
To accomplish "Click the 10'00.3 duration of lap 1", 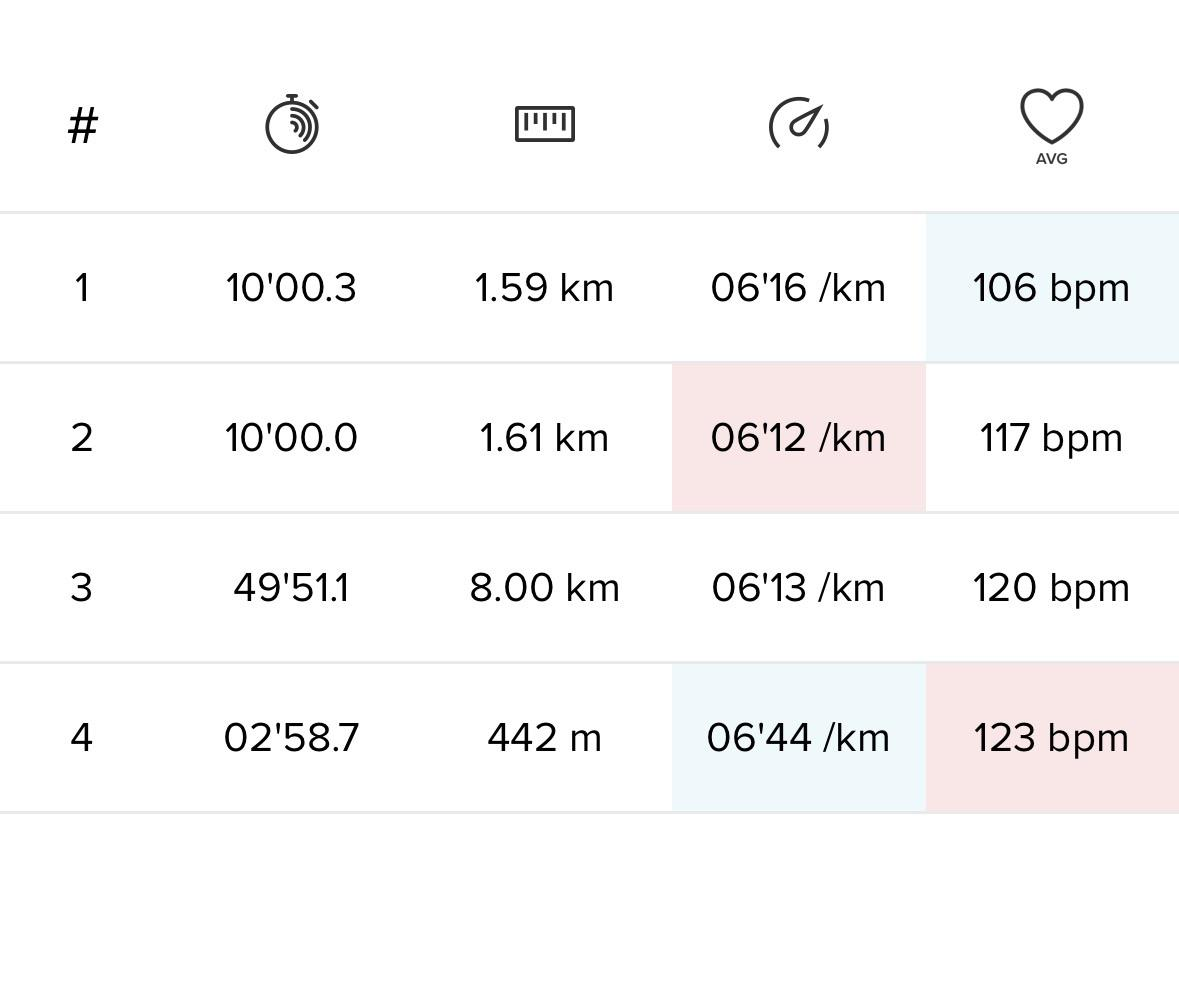I will [x=291, y=288].
